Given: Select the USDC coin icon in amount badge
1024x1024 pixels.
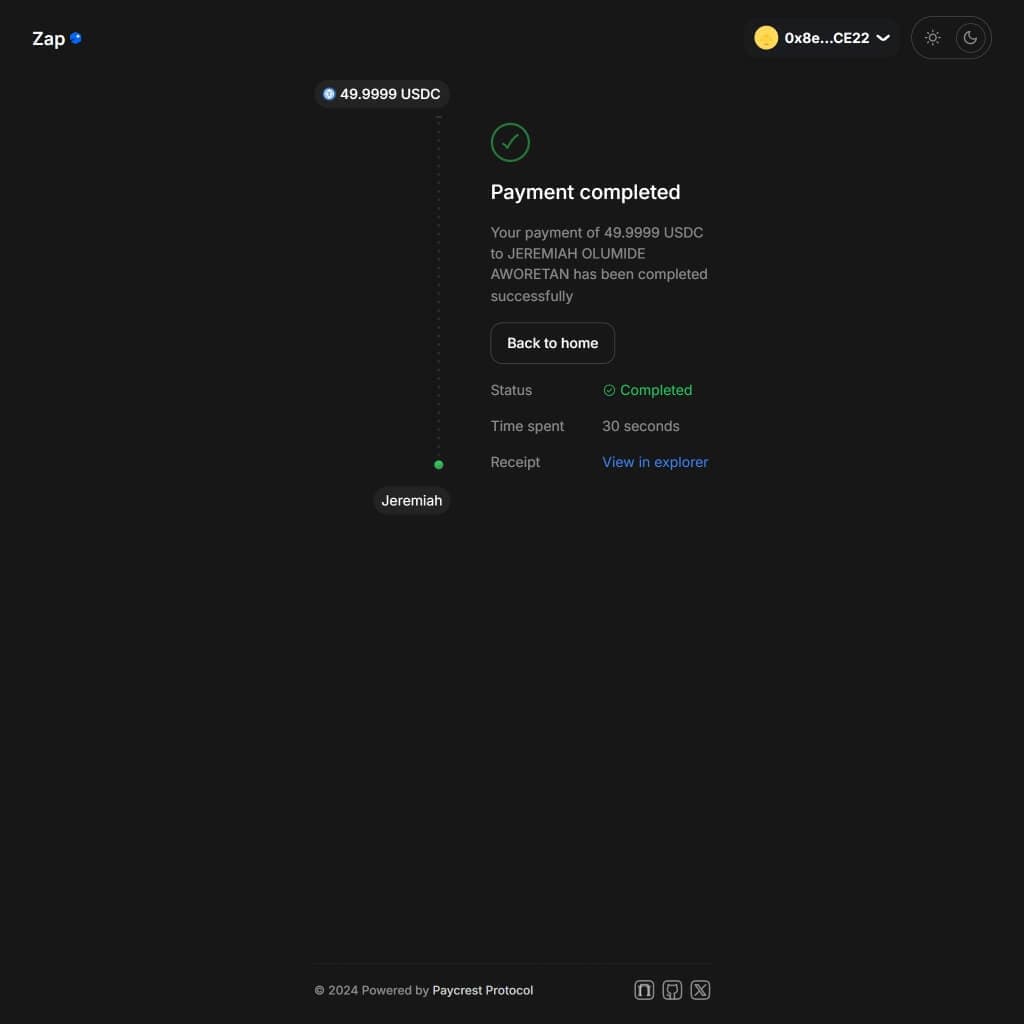Looking at the screenshot, I should tap(329, 93).
